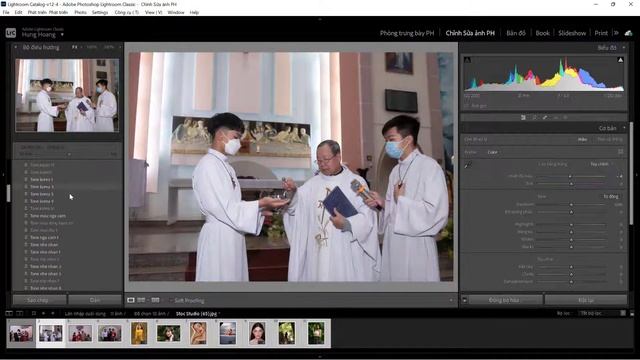
Task: Switch to Bản đồ module
Action: (x=516, y=33)
